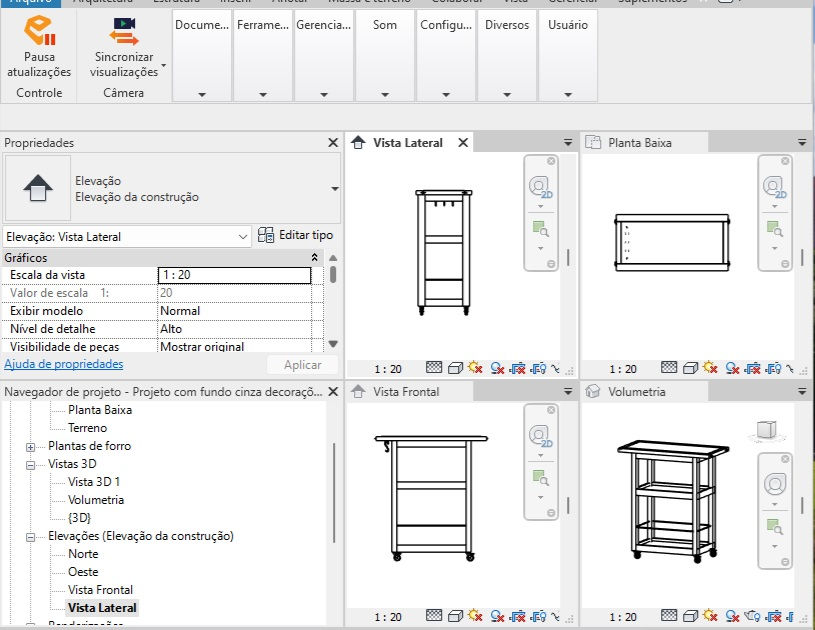This screenshot has height=630, width=815.
Task: Open Editar tipo for the elevation
Action: pos(295,235)
